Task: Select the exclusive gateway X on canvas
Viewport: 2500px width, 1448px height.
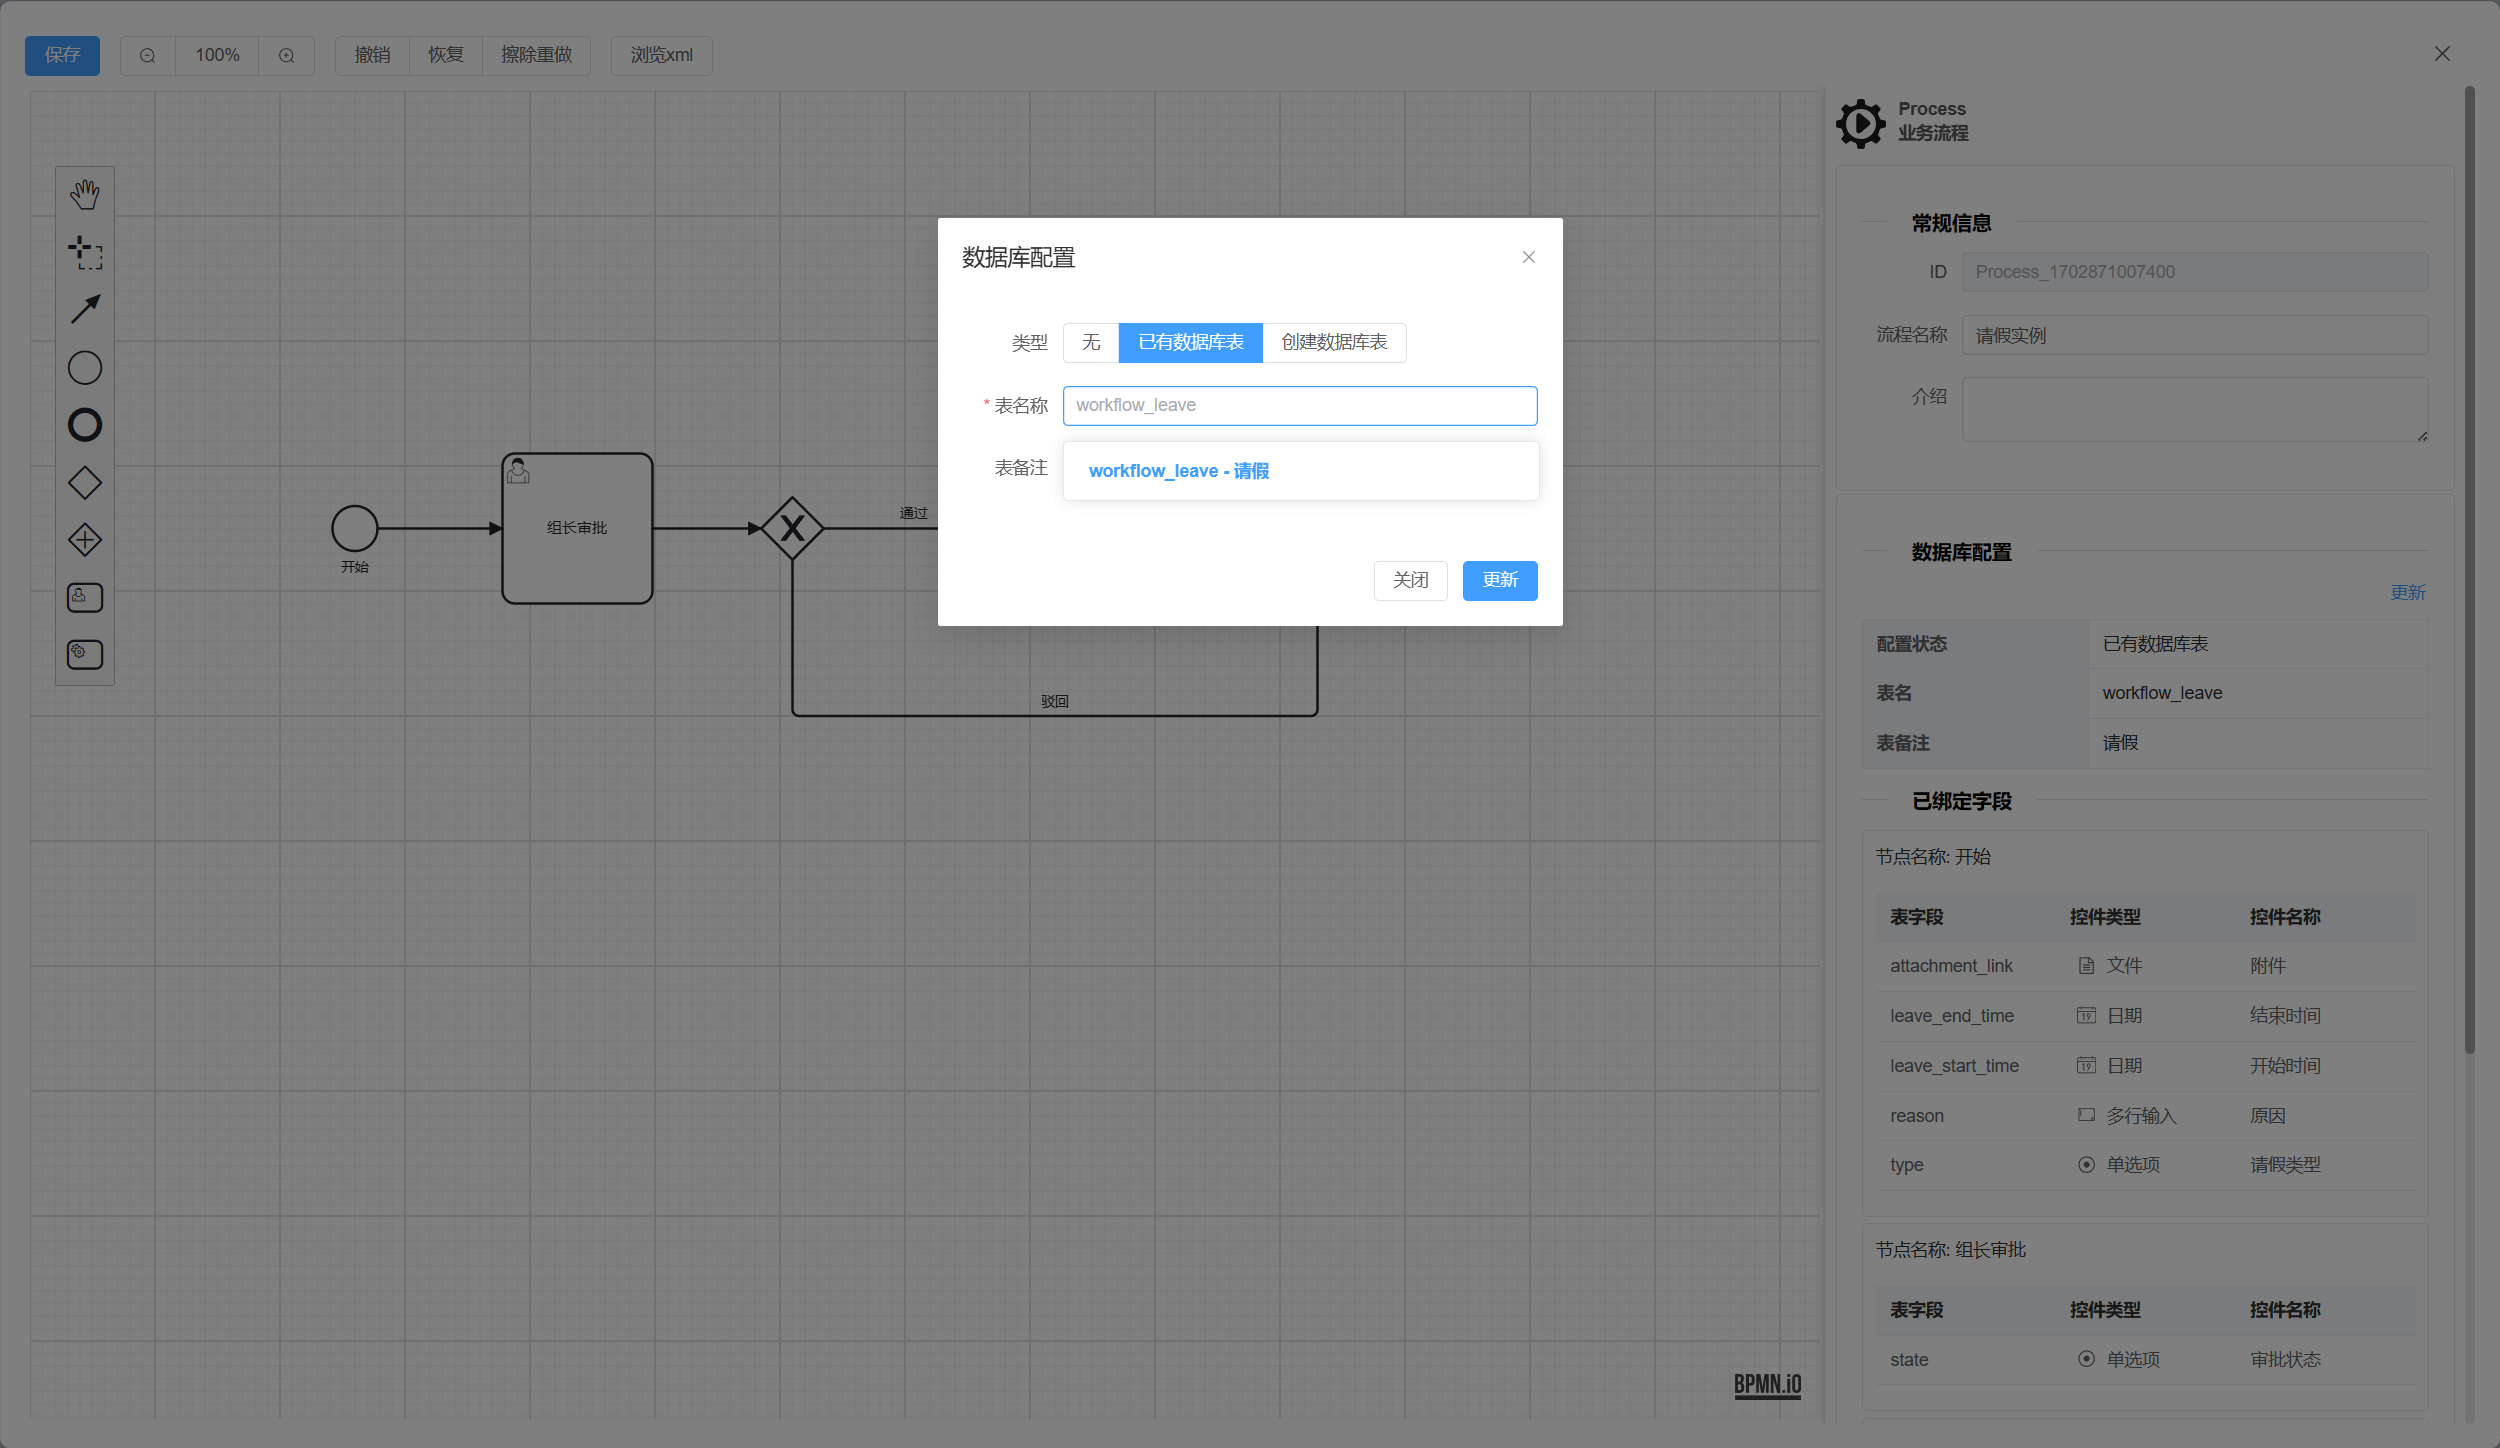Action: 792,528
